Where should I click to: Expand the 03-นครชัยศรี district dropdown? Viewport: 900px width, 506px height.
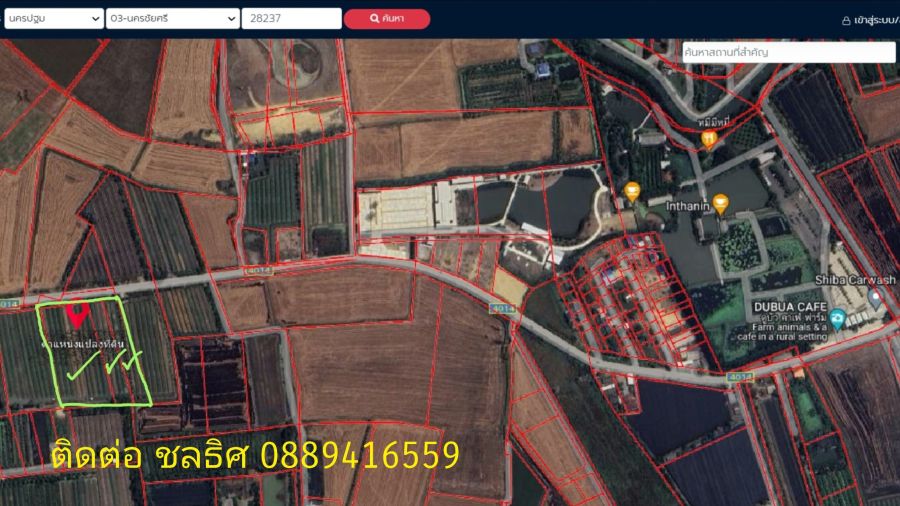[x=172, y=18]
